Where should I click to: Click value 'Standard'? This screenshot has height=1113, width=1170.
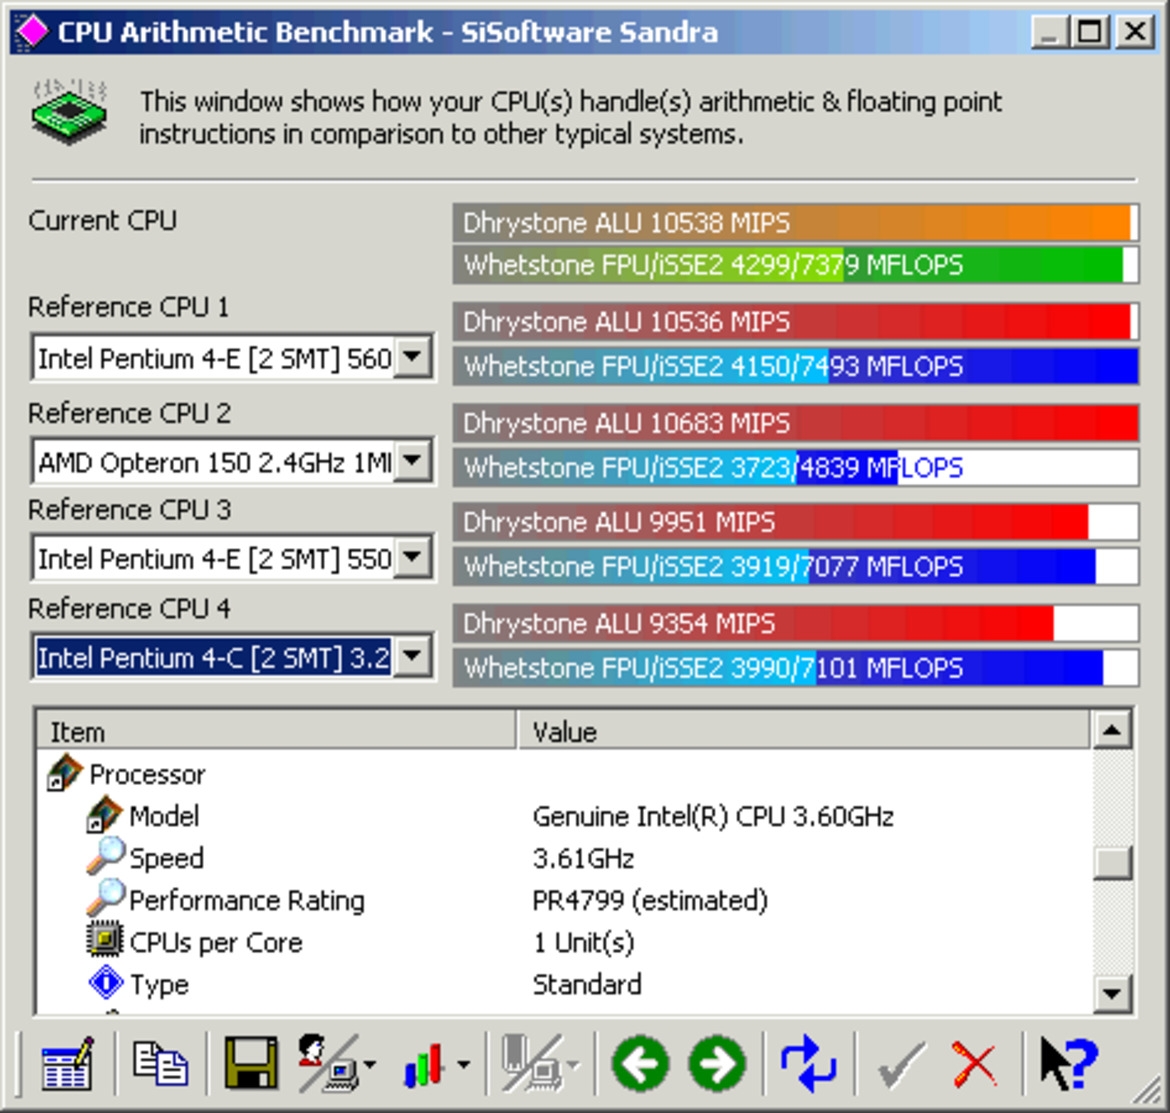click(x=587, y=984)
